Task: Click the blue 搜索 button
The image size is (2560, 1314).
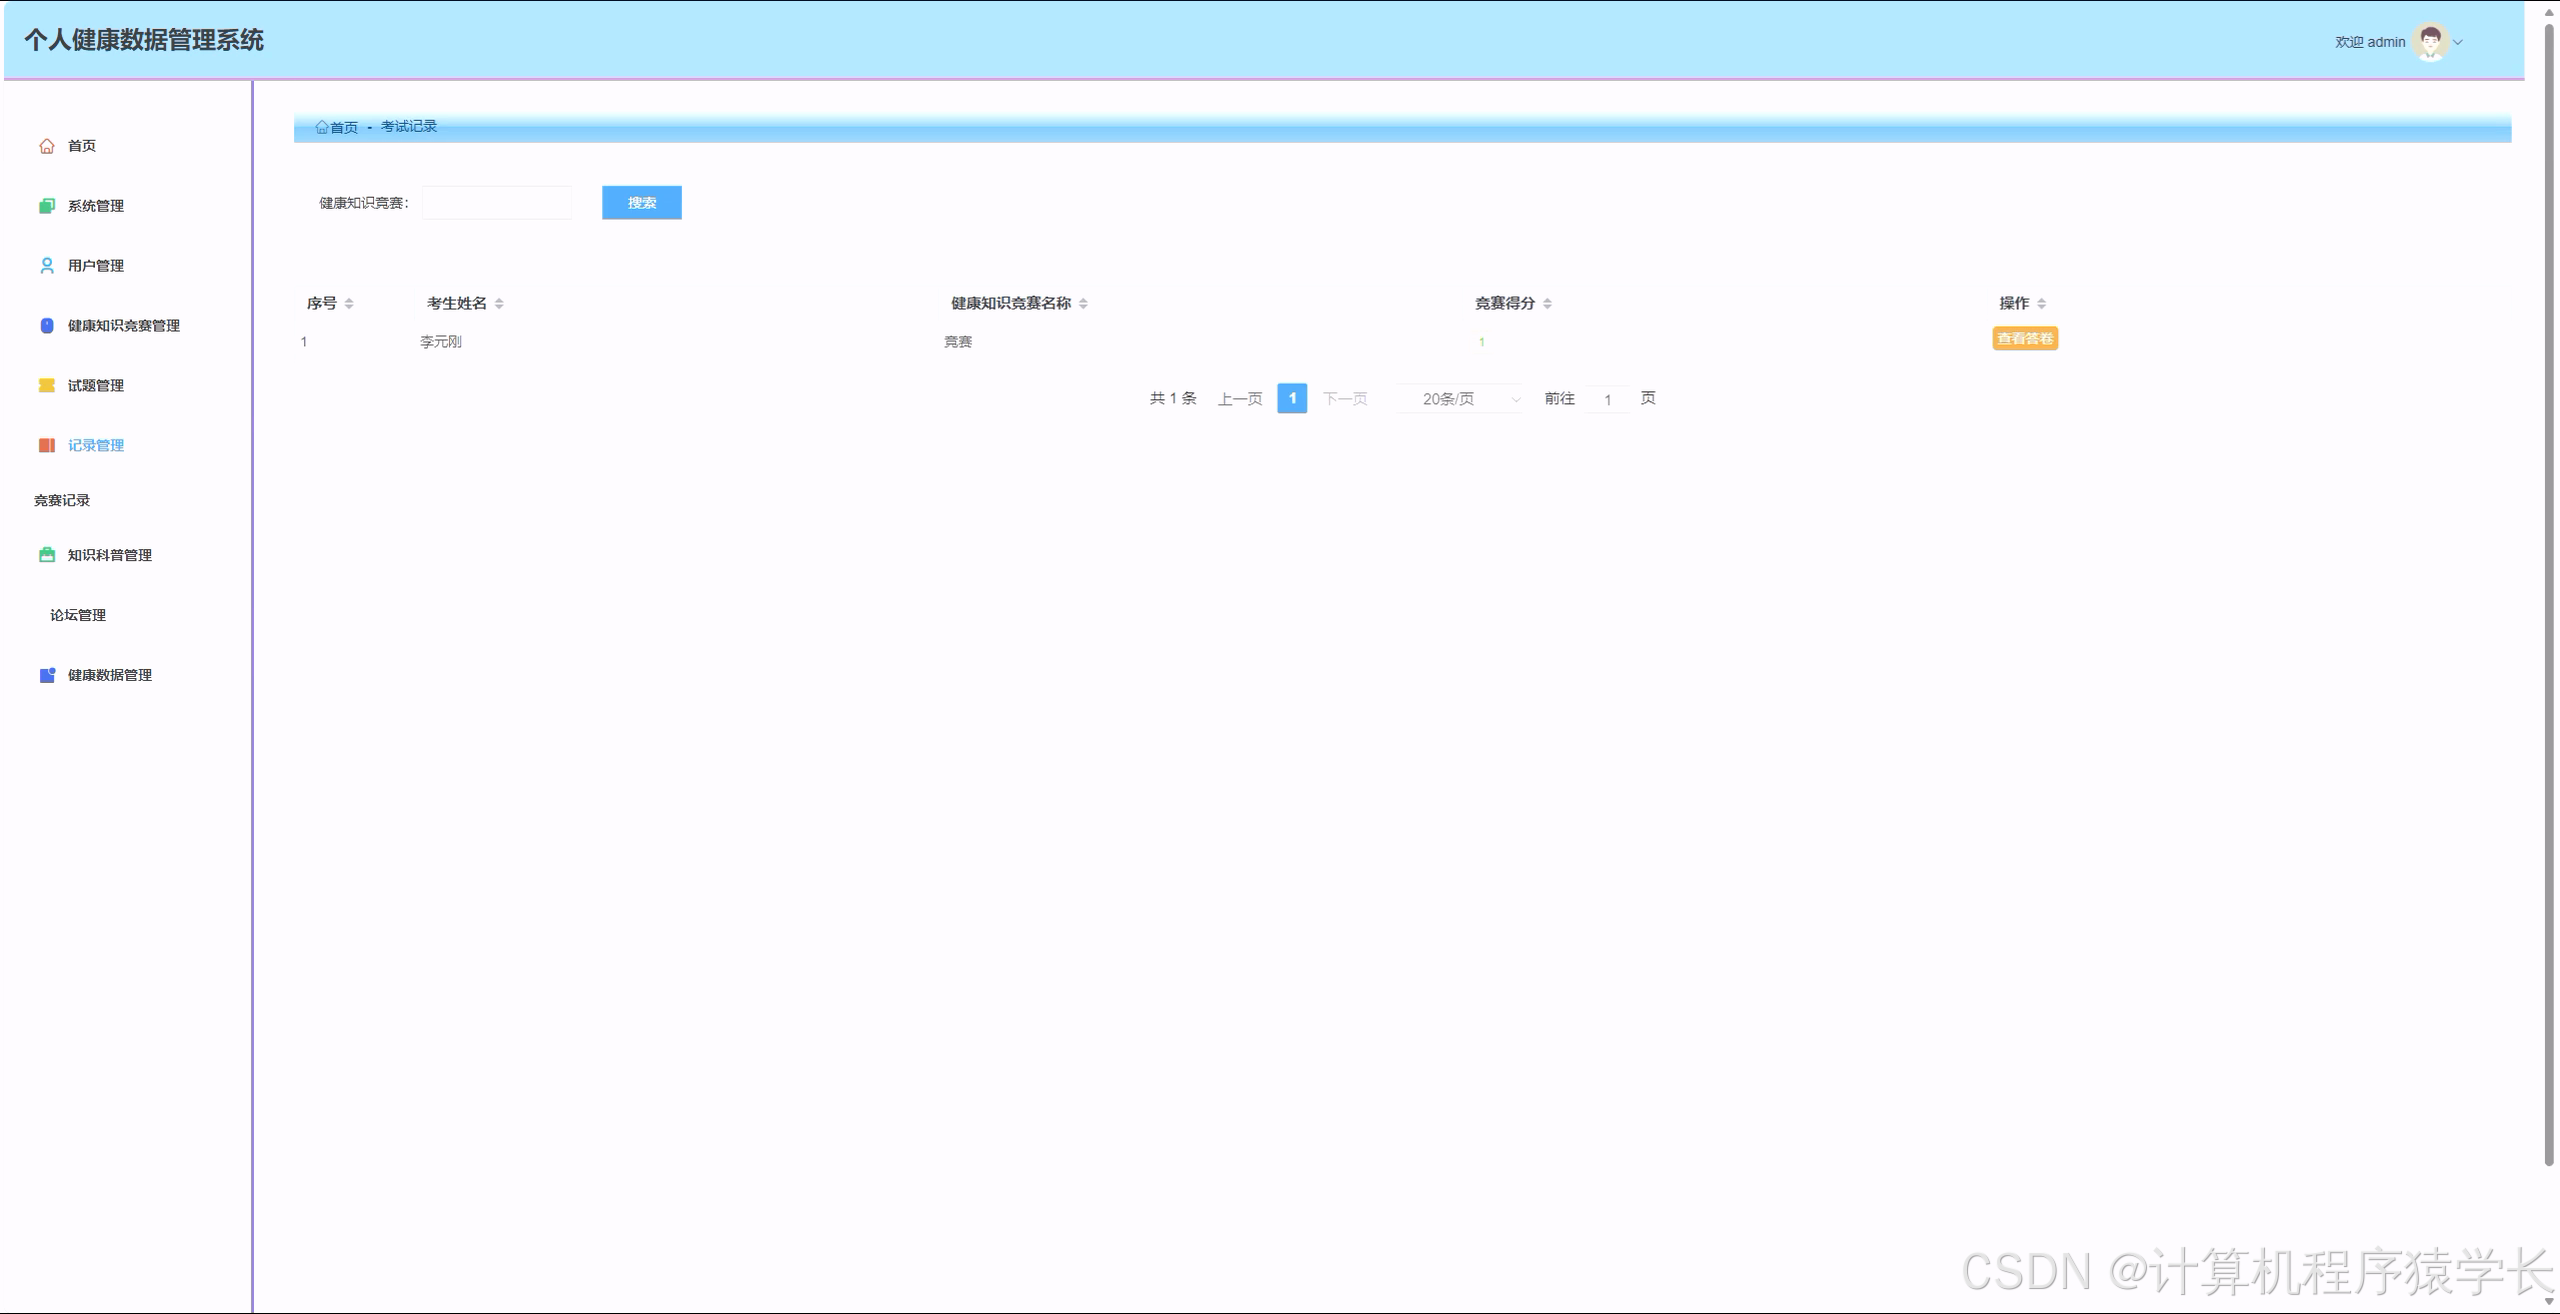Action: click(x=641, y=203)
